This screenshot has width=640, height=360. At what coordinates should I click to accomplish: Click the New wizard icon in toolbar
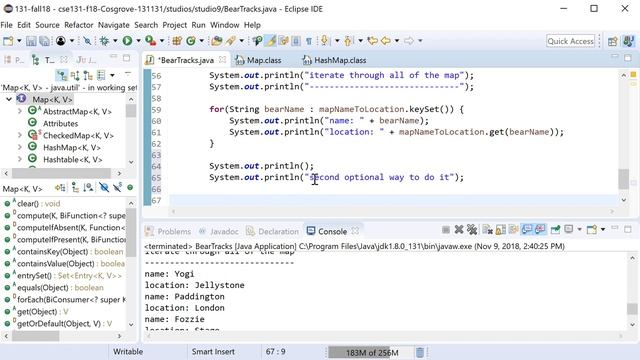point(8,41)
